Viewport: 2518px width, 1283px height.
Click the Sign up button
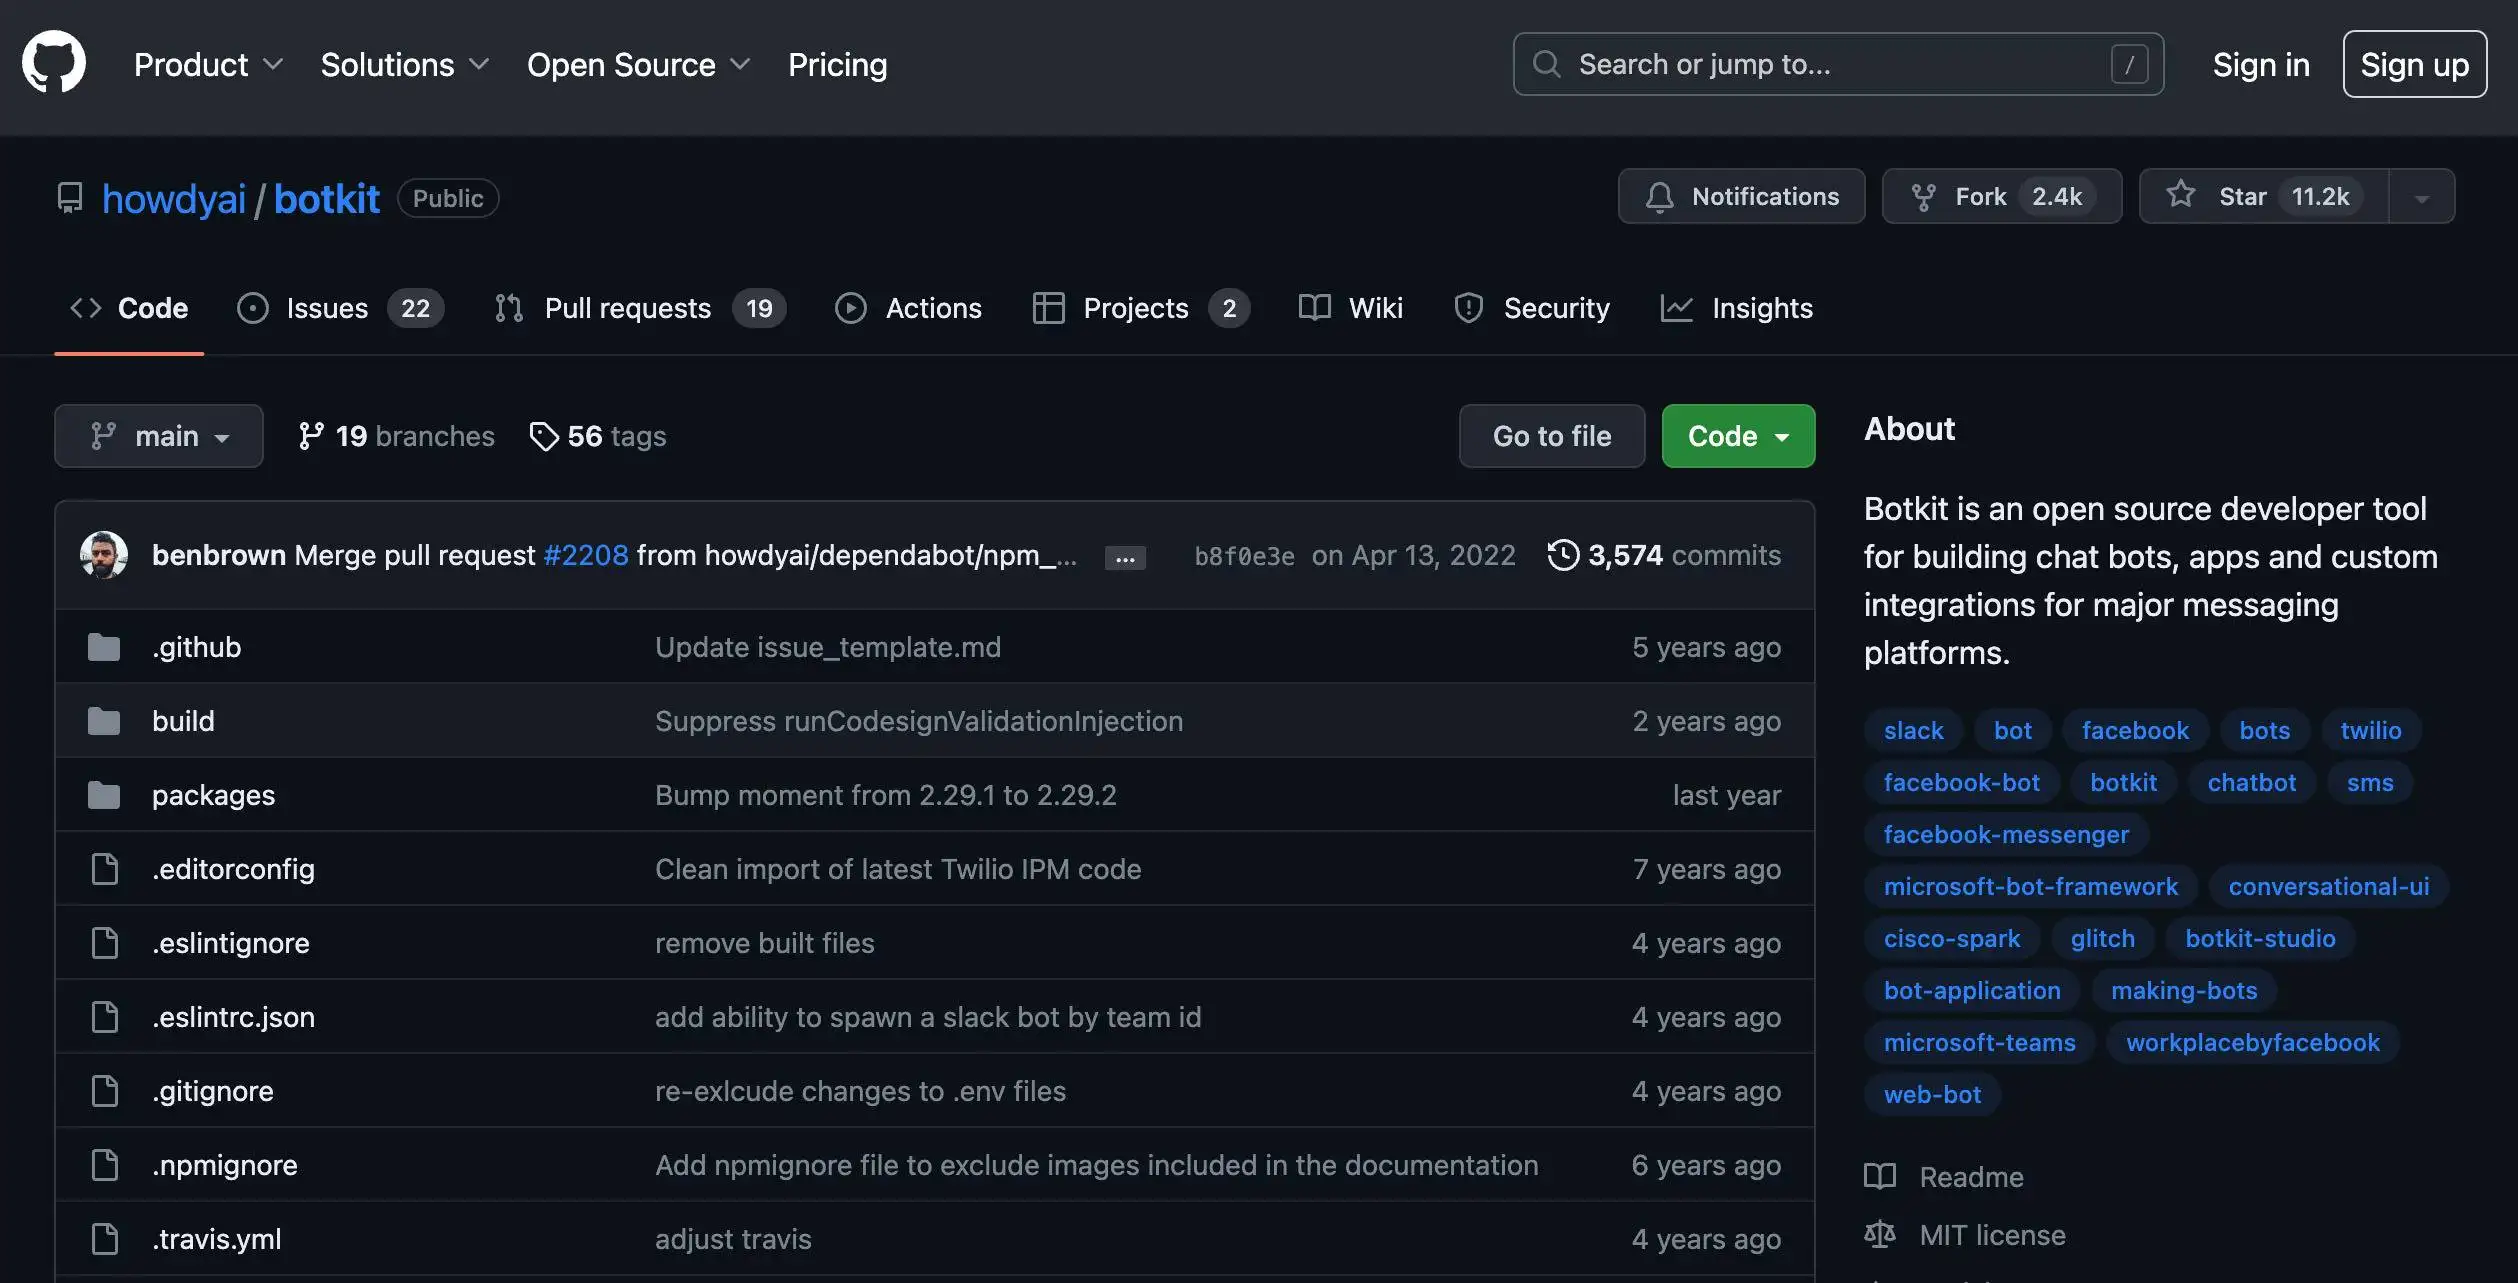2415,64
